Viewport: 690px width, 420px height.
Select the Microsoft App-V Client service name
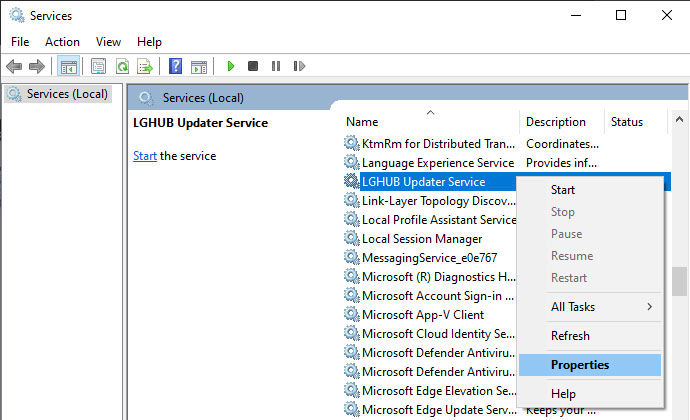coord(423,315)
